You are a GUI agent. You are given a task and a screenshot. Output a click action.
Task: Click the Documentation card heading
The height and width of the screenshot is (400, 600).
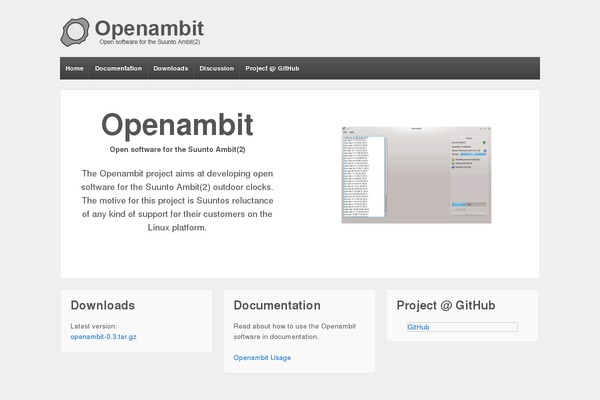tap(277, 305)
